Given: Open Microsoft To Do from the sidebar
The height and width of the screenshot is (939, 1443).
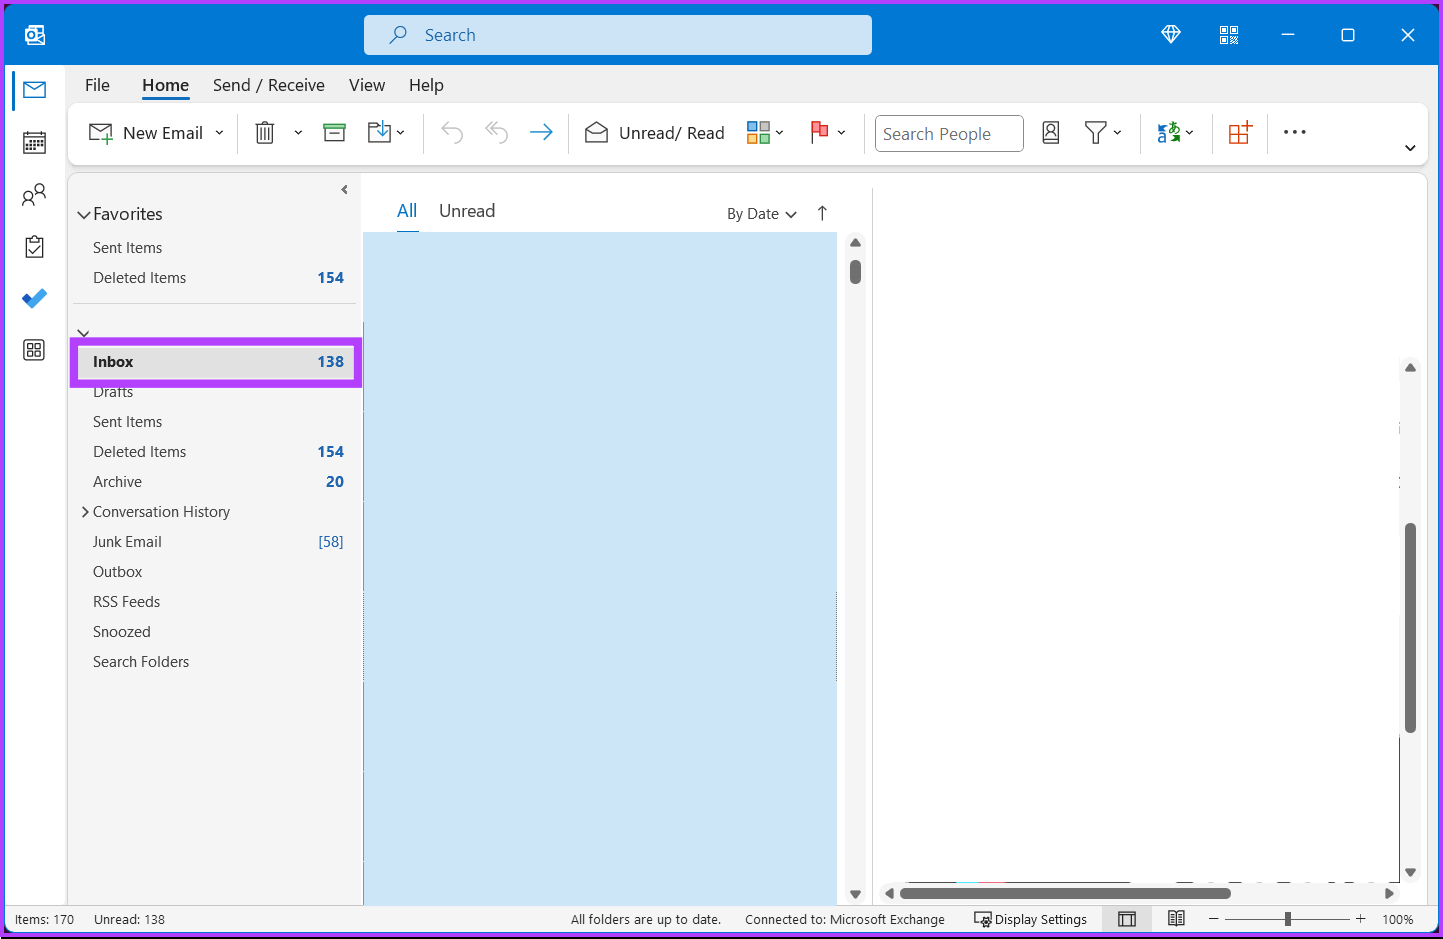Looking at the screenshot, I should (34, 298).
